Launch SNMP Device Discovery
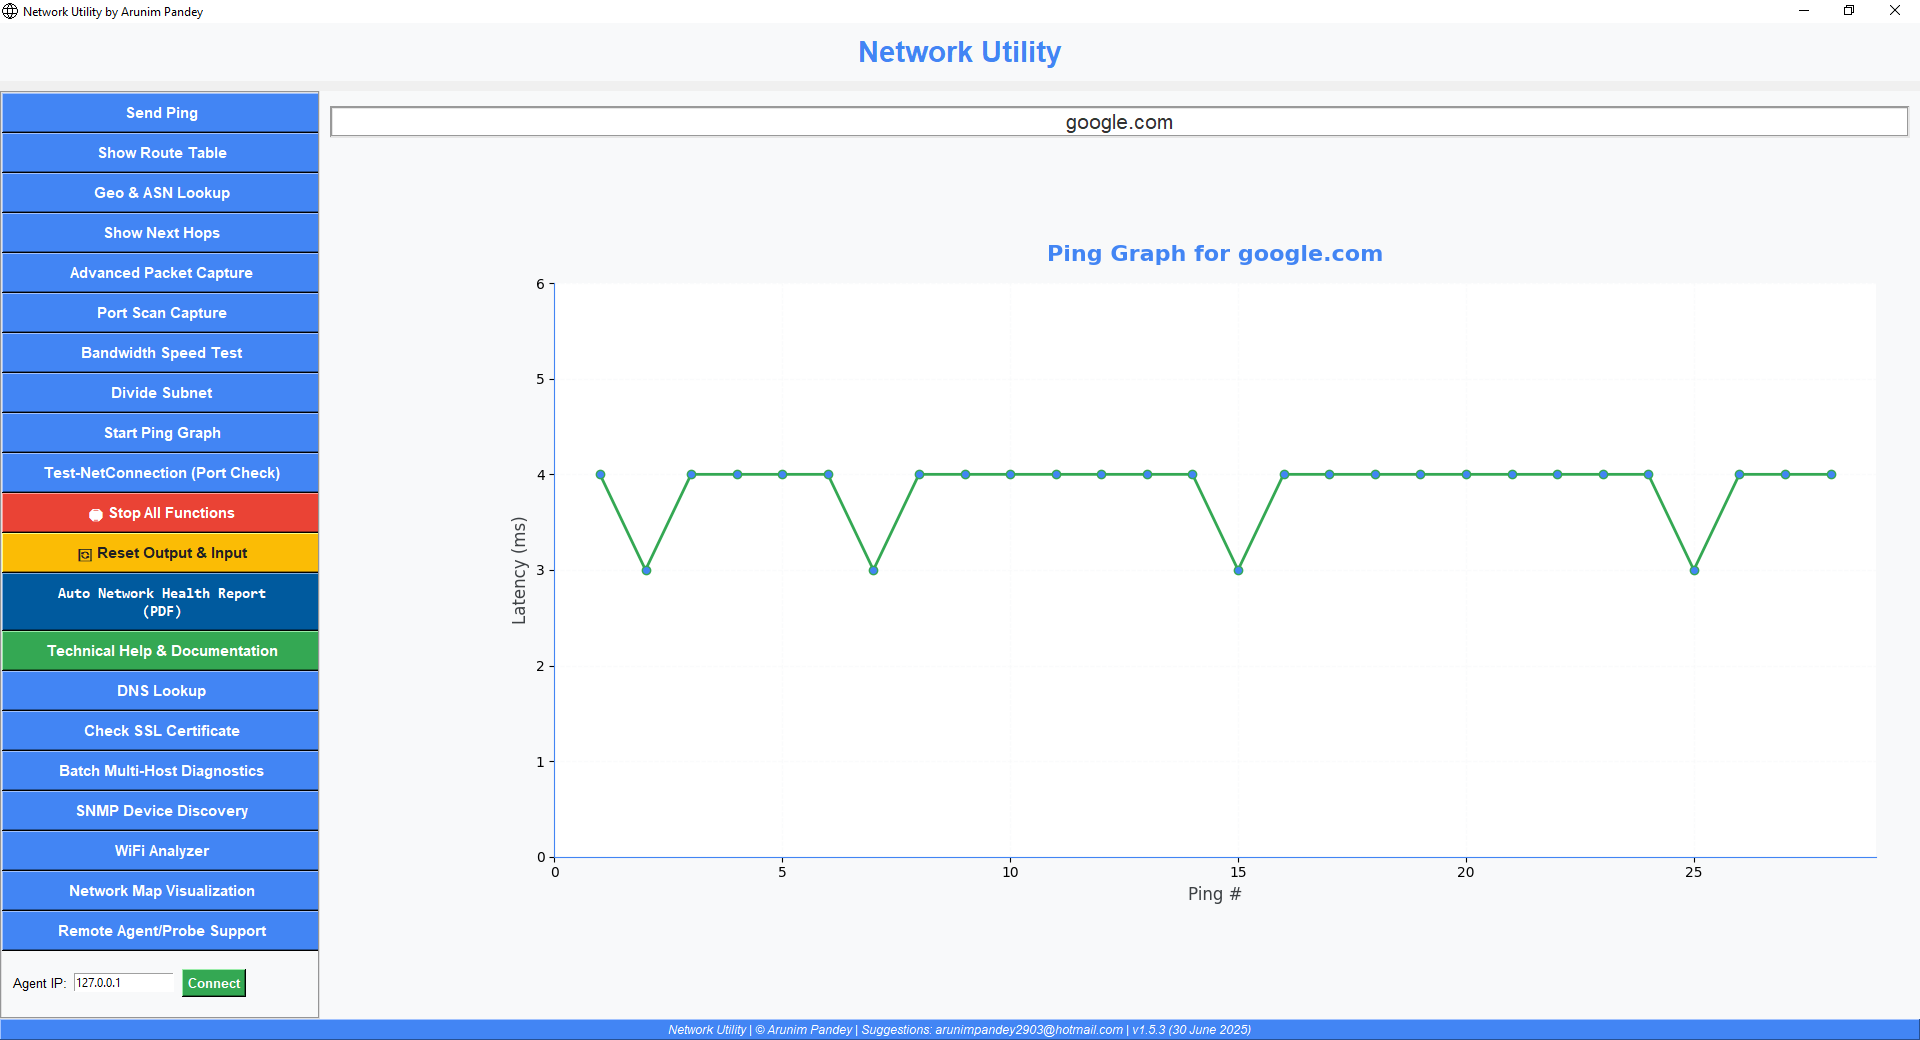 coord(160,811)
